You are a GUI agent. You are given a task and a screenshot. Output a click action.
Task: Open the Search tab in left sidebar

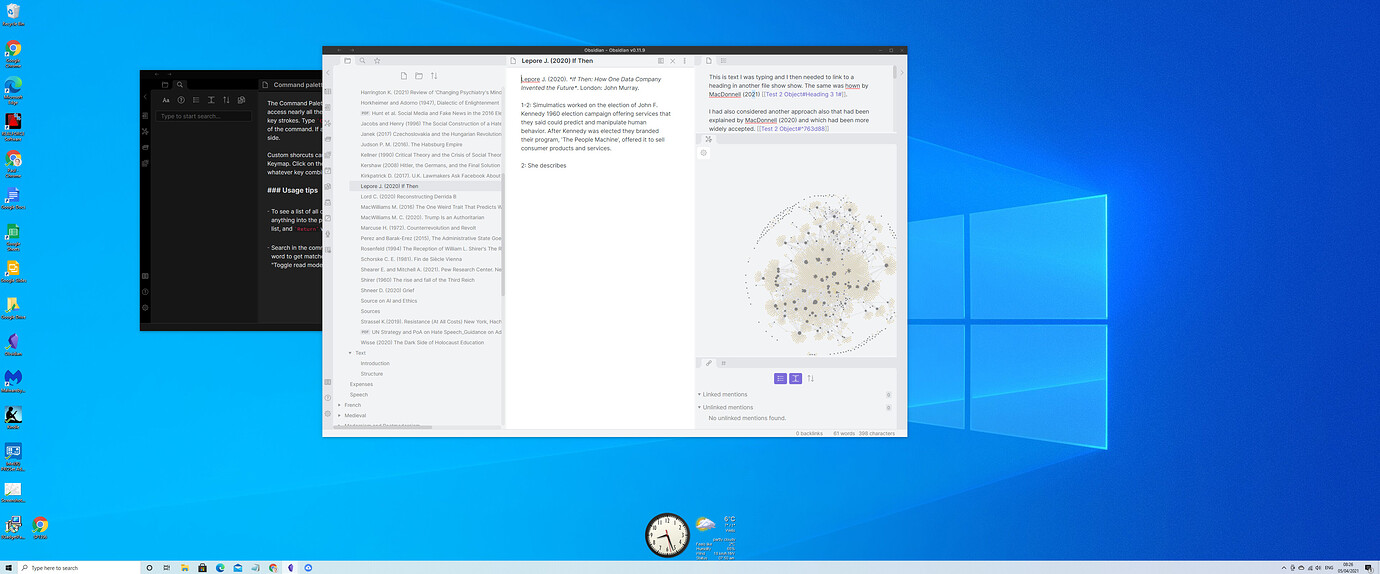click(x=362, y=61)
